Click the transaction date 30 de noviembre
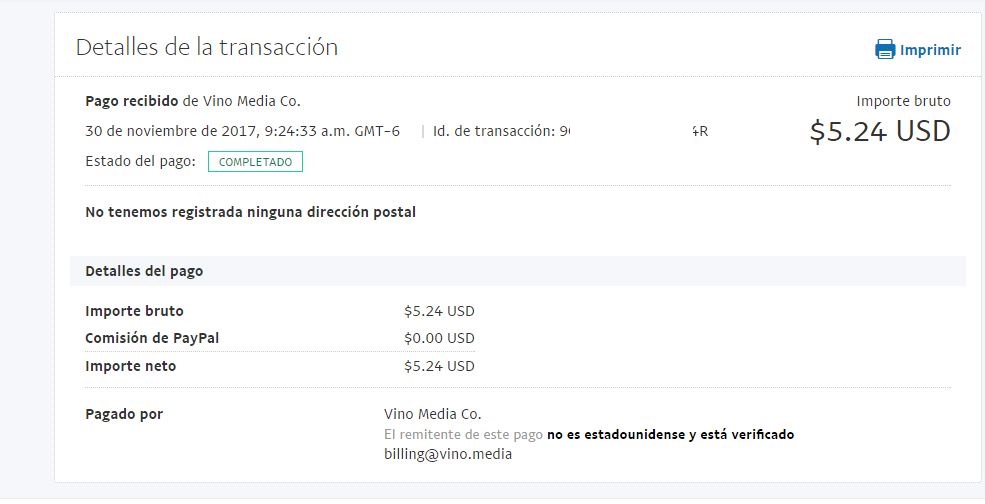This screenshot has width=985, height=504. [242, 131]
